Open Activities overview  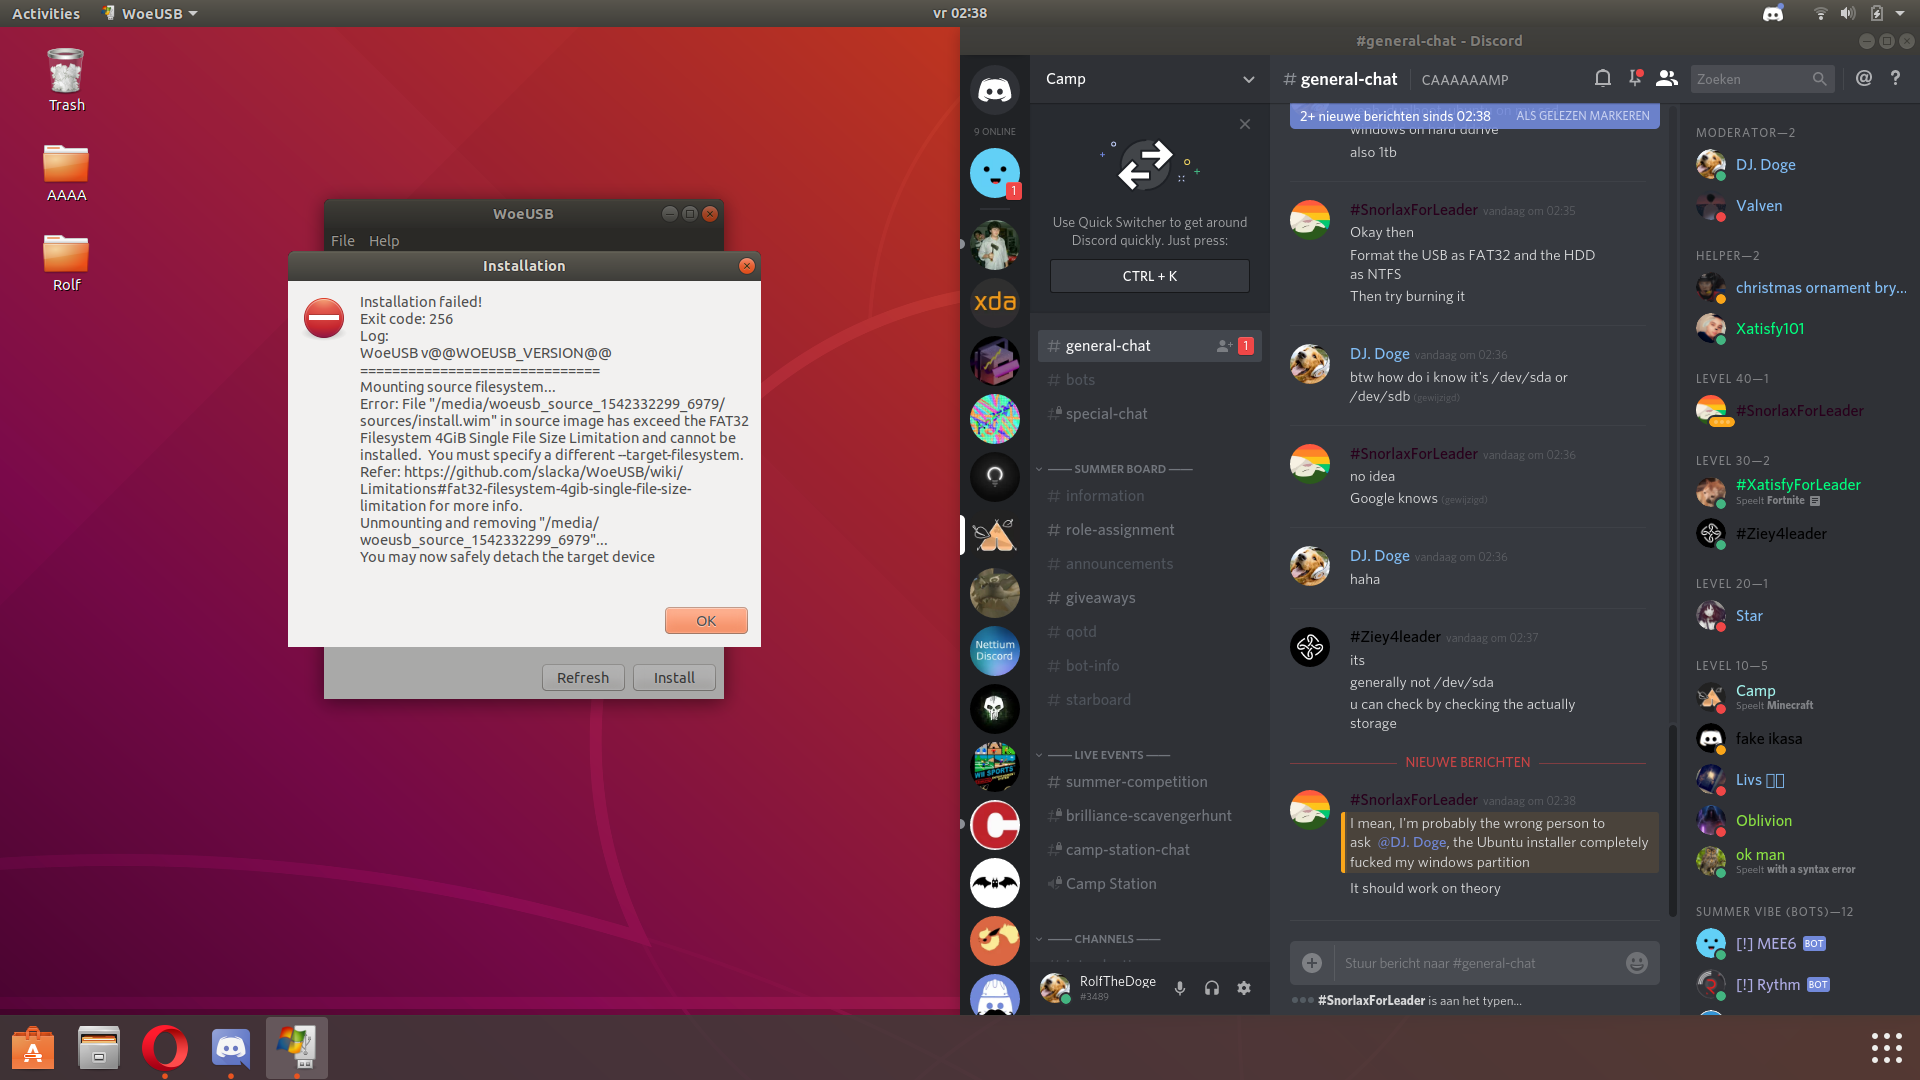coord(46,13)
